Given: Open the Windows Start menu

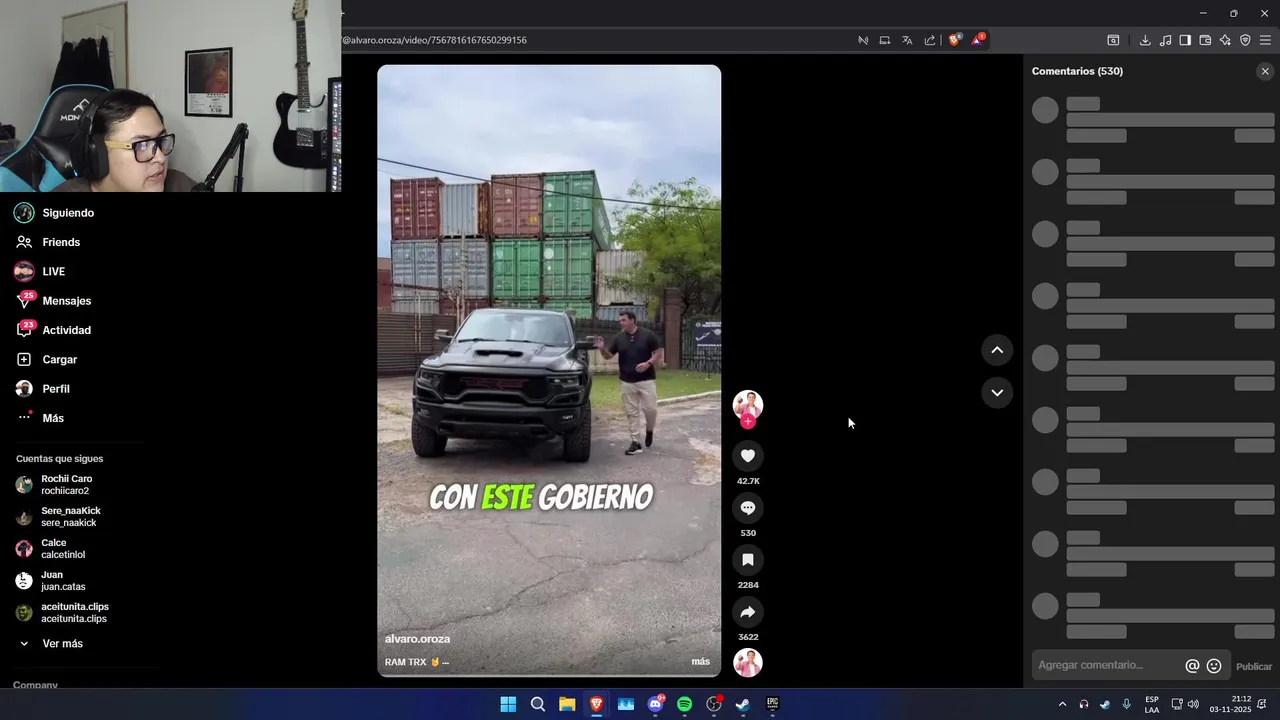Looking at the screenshot, I should (x=508, y=704).
